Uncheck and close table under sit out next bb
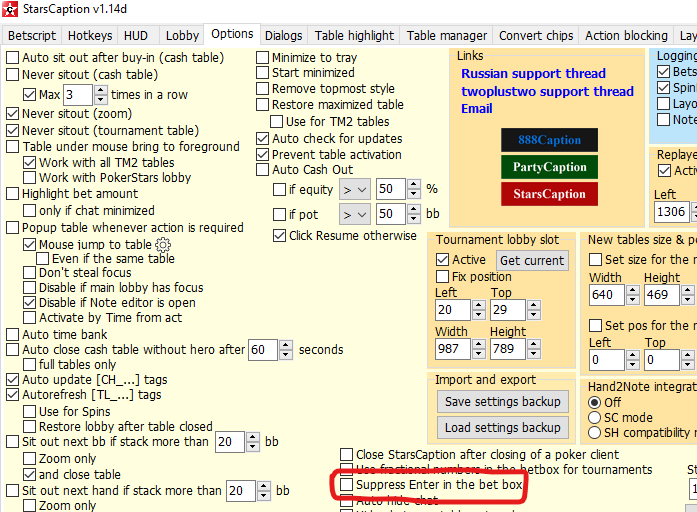The width and height of the screenshot is (697, 512). click(x=29, y=475)
